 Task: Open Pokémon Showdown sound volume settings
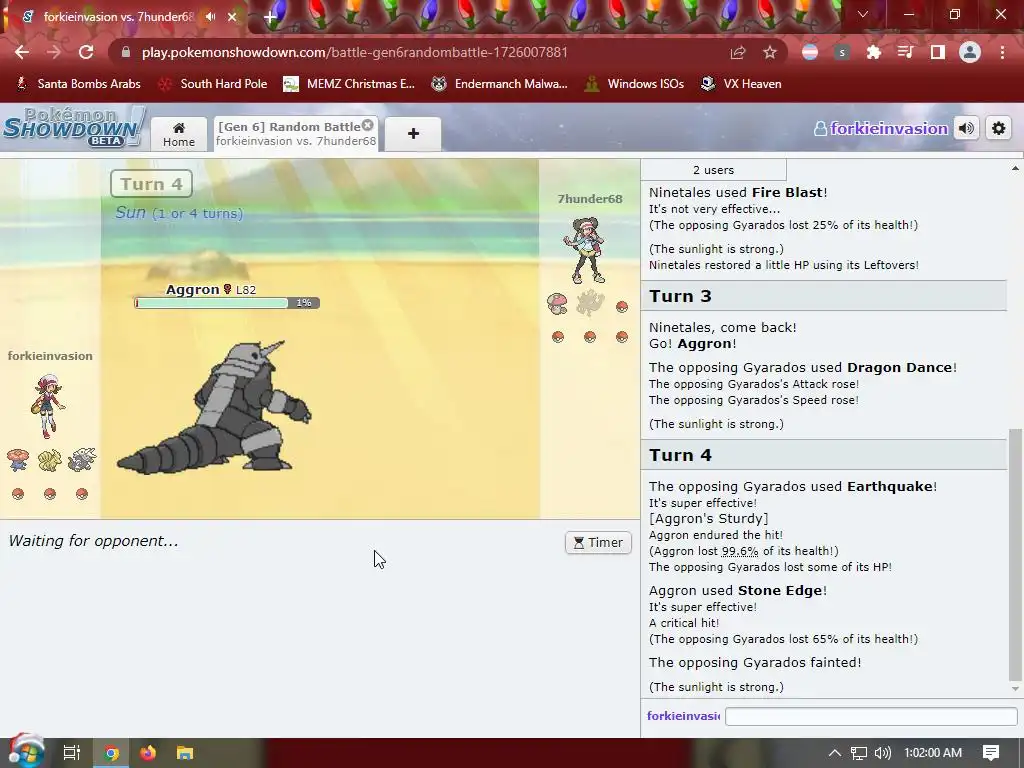967,129
